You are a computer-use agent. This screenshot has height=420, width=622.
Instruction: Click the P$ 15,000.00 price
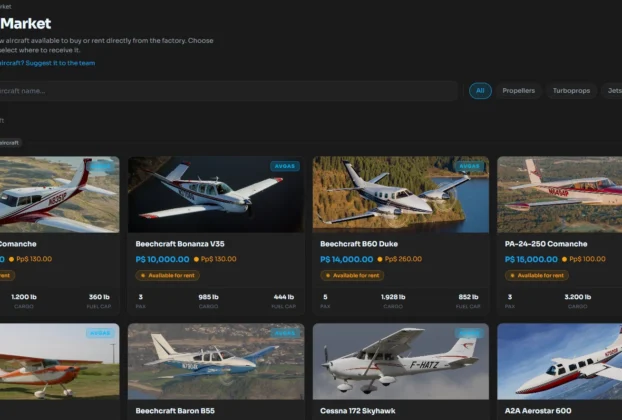pyautogui.click(x=531, y=259)
